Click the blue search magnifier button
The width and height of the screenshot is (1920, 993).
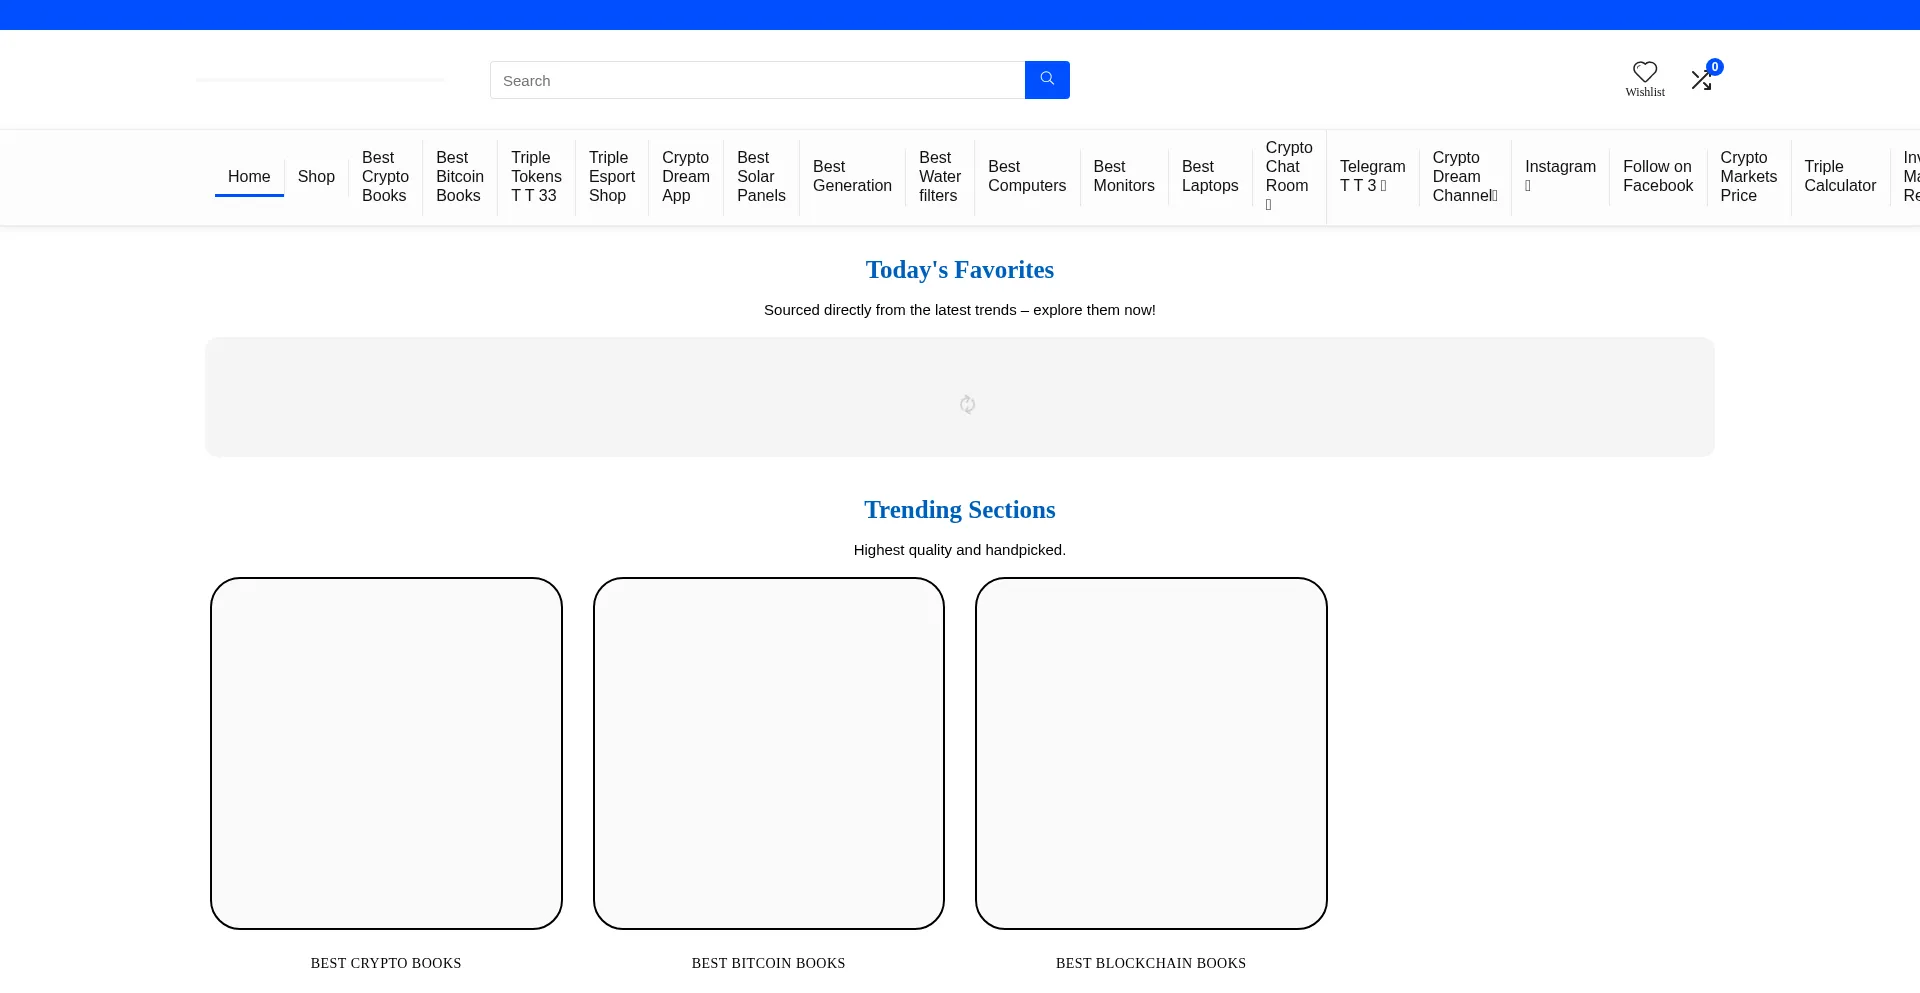point(1047,80)
